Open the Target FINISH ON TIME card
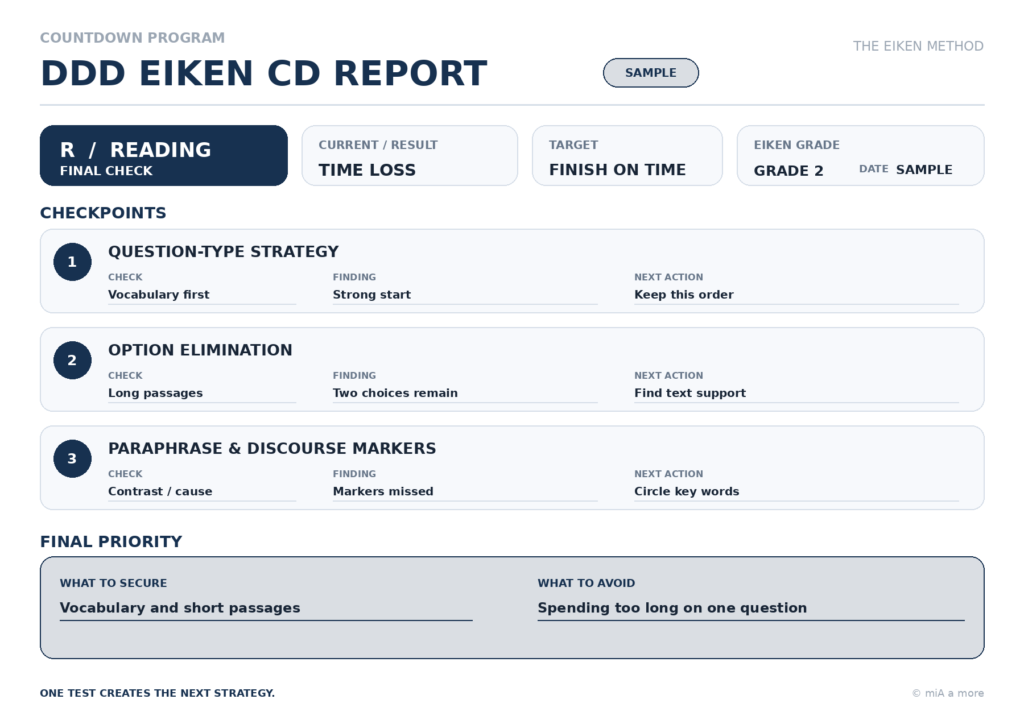 click(x=627, y=155)
